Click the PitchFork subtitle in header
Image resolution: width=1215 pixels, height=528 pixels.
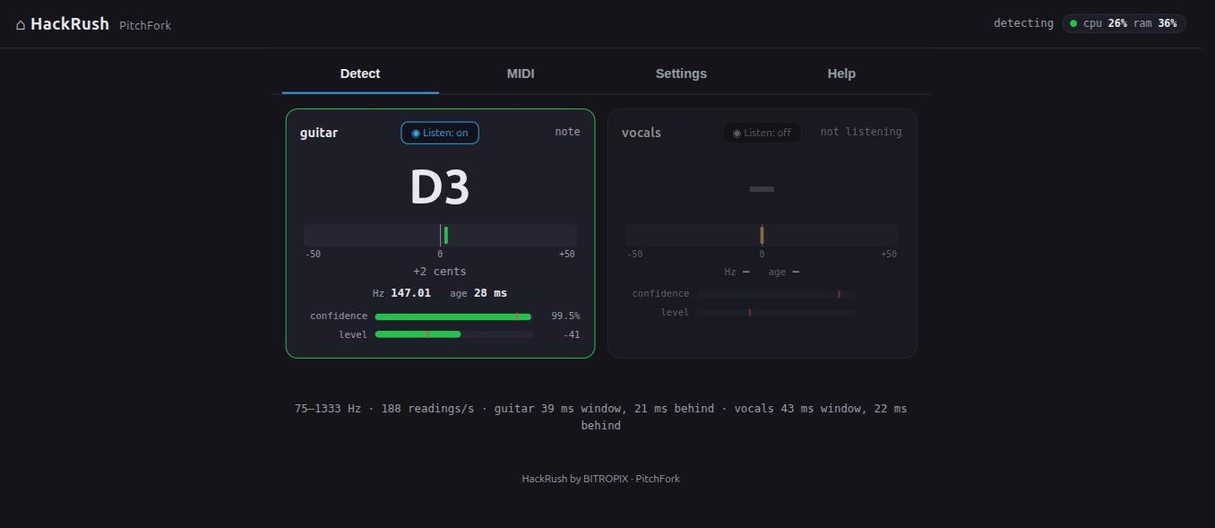tap(145, 25)
